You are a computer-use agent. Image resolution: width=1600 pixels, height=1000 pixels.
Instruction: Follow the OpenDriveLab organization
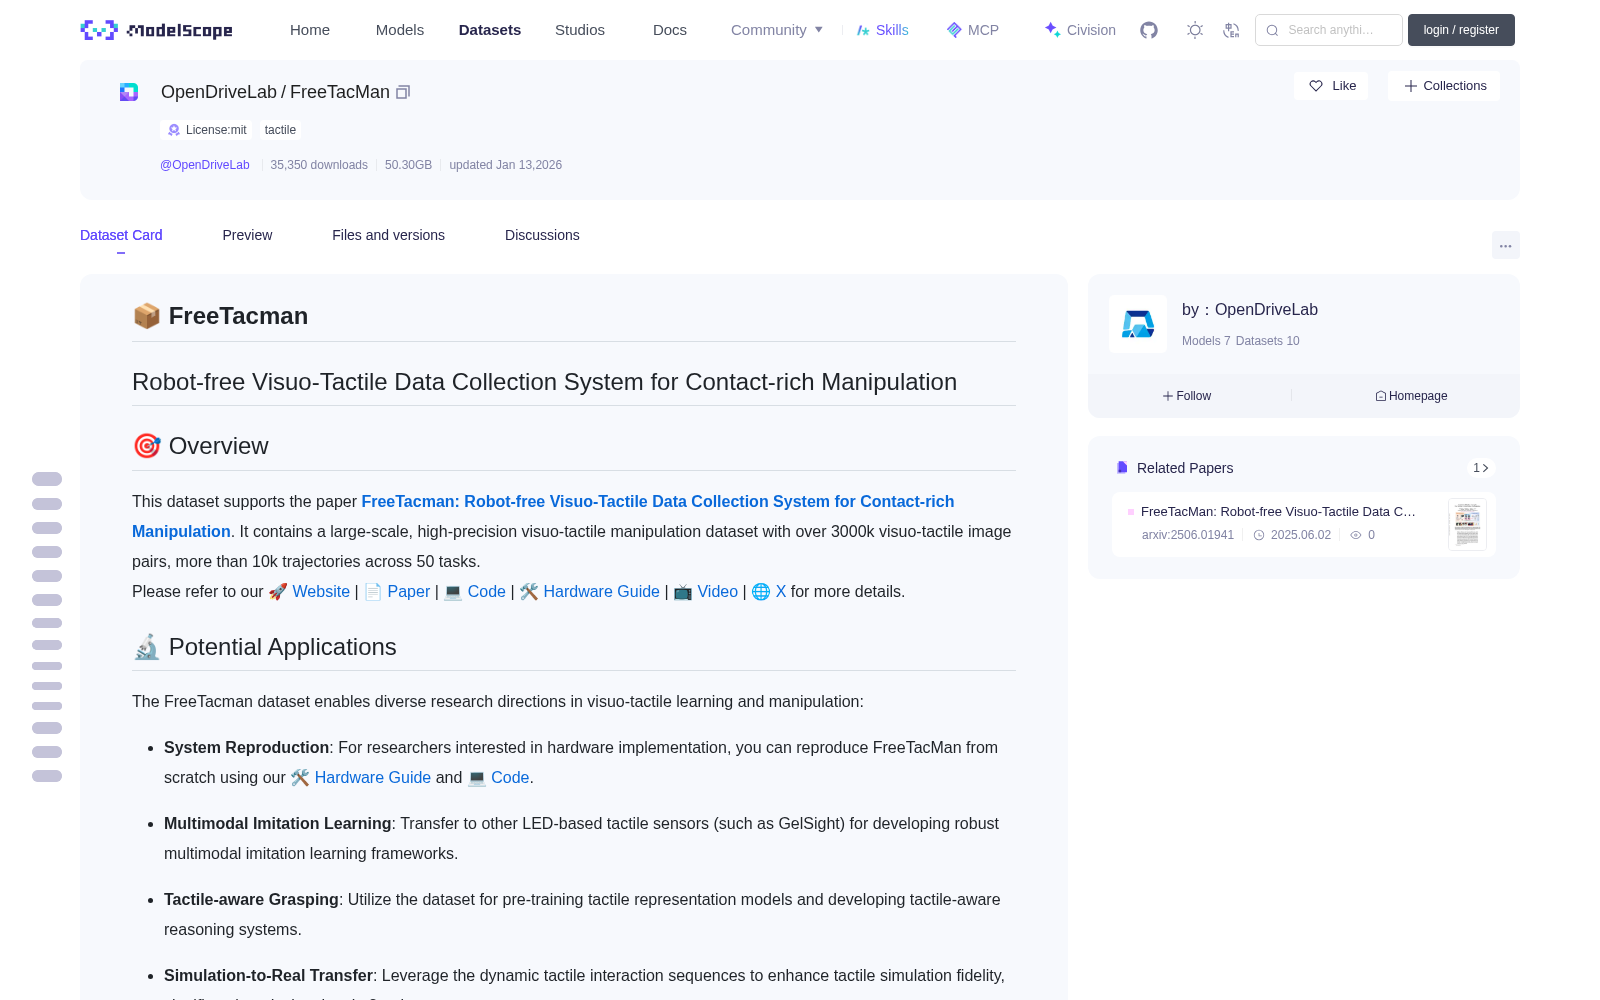(1187, 396)
